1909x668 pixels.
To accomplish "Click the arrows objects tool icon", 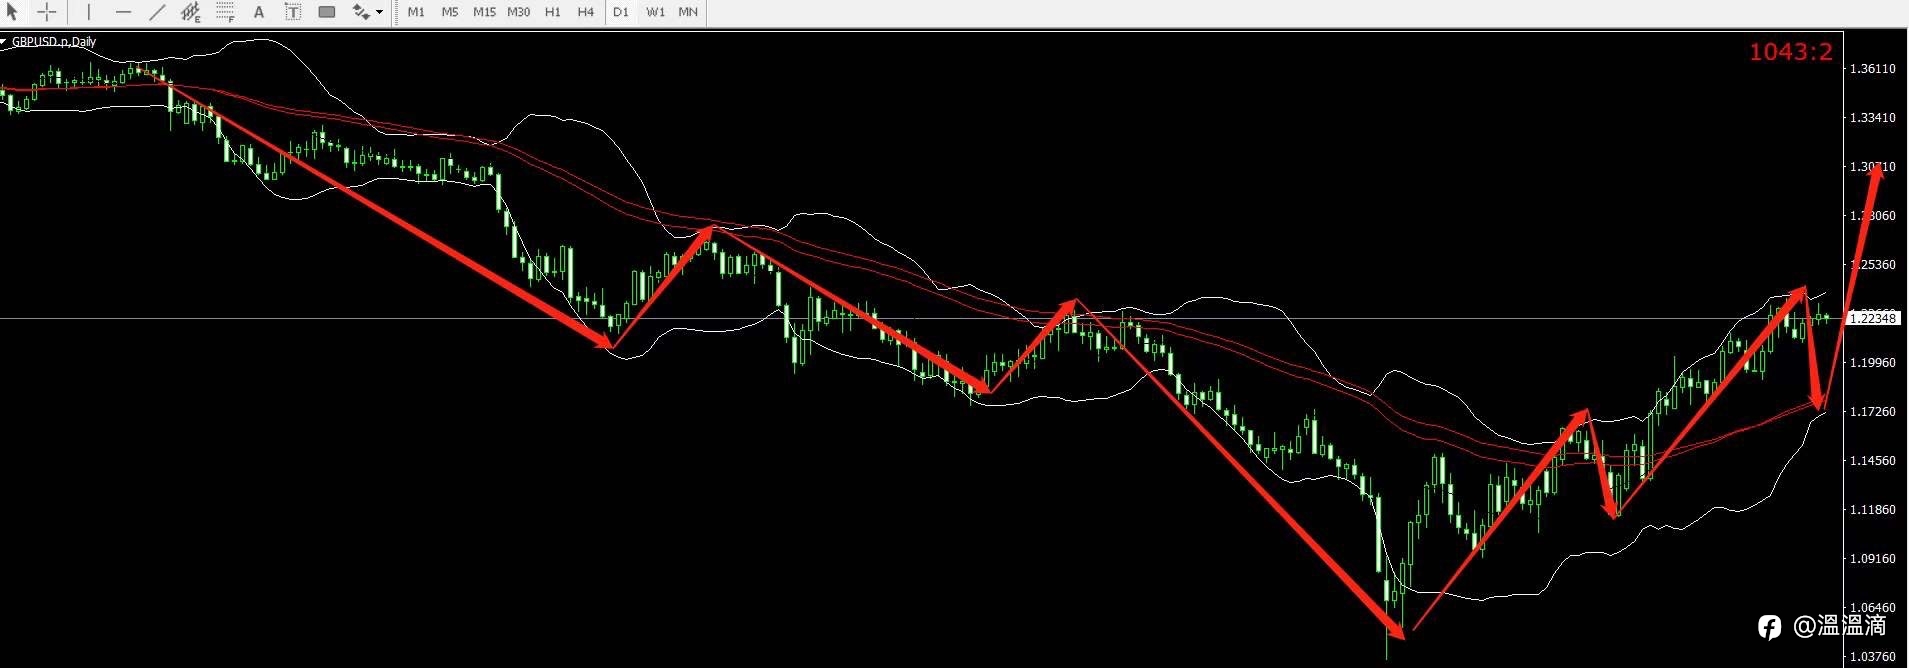I will [x=361, y=12].
